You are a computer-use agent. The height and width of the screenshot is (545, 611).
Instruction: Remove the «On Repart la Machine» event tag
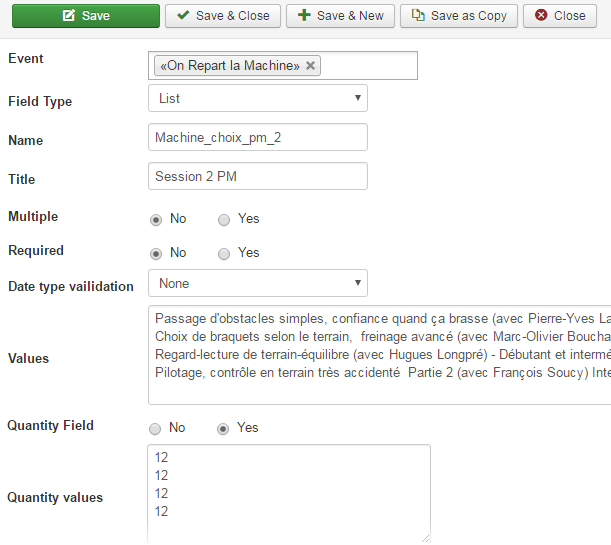click(311, 66)
